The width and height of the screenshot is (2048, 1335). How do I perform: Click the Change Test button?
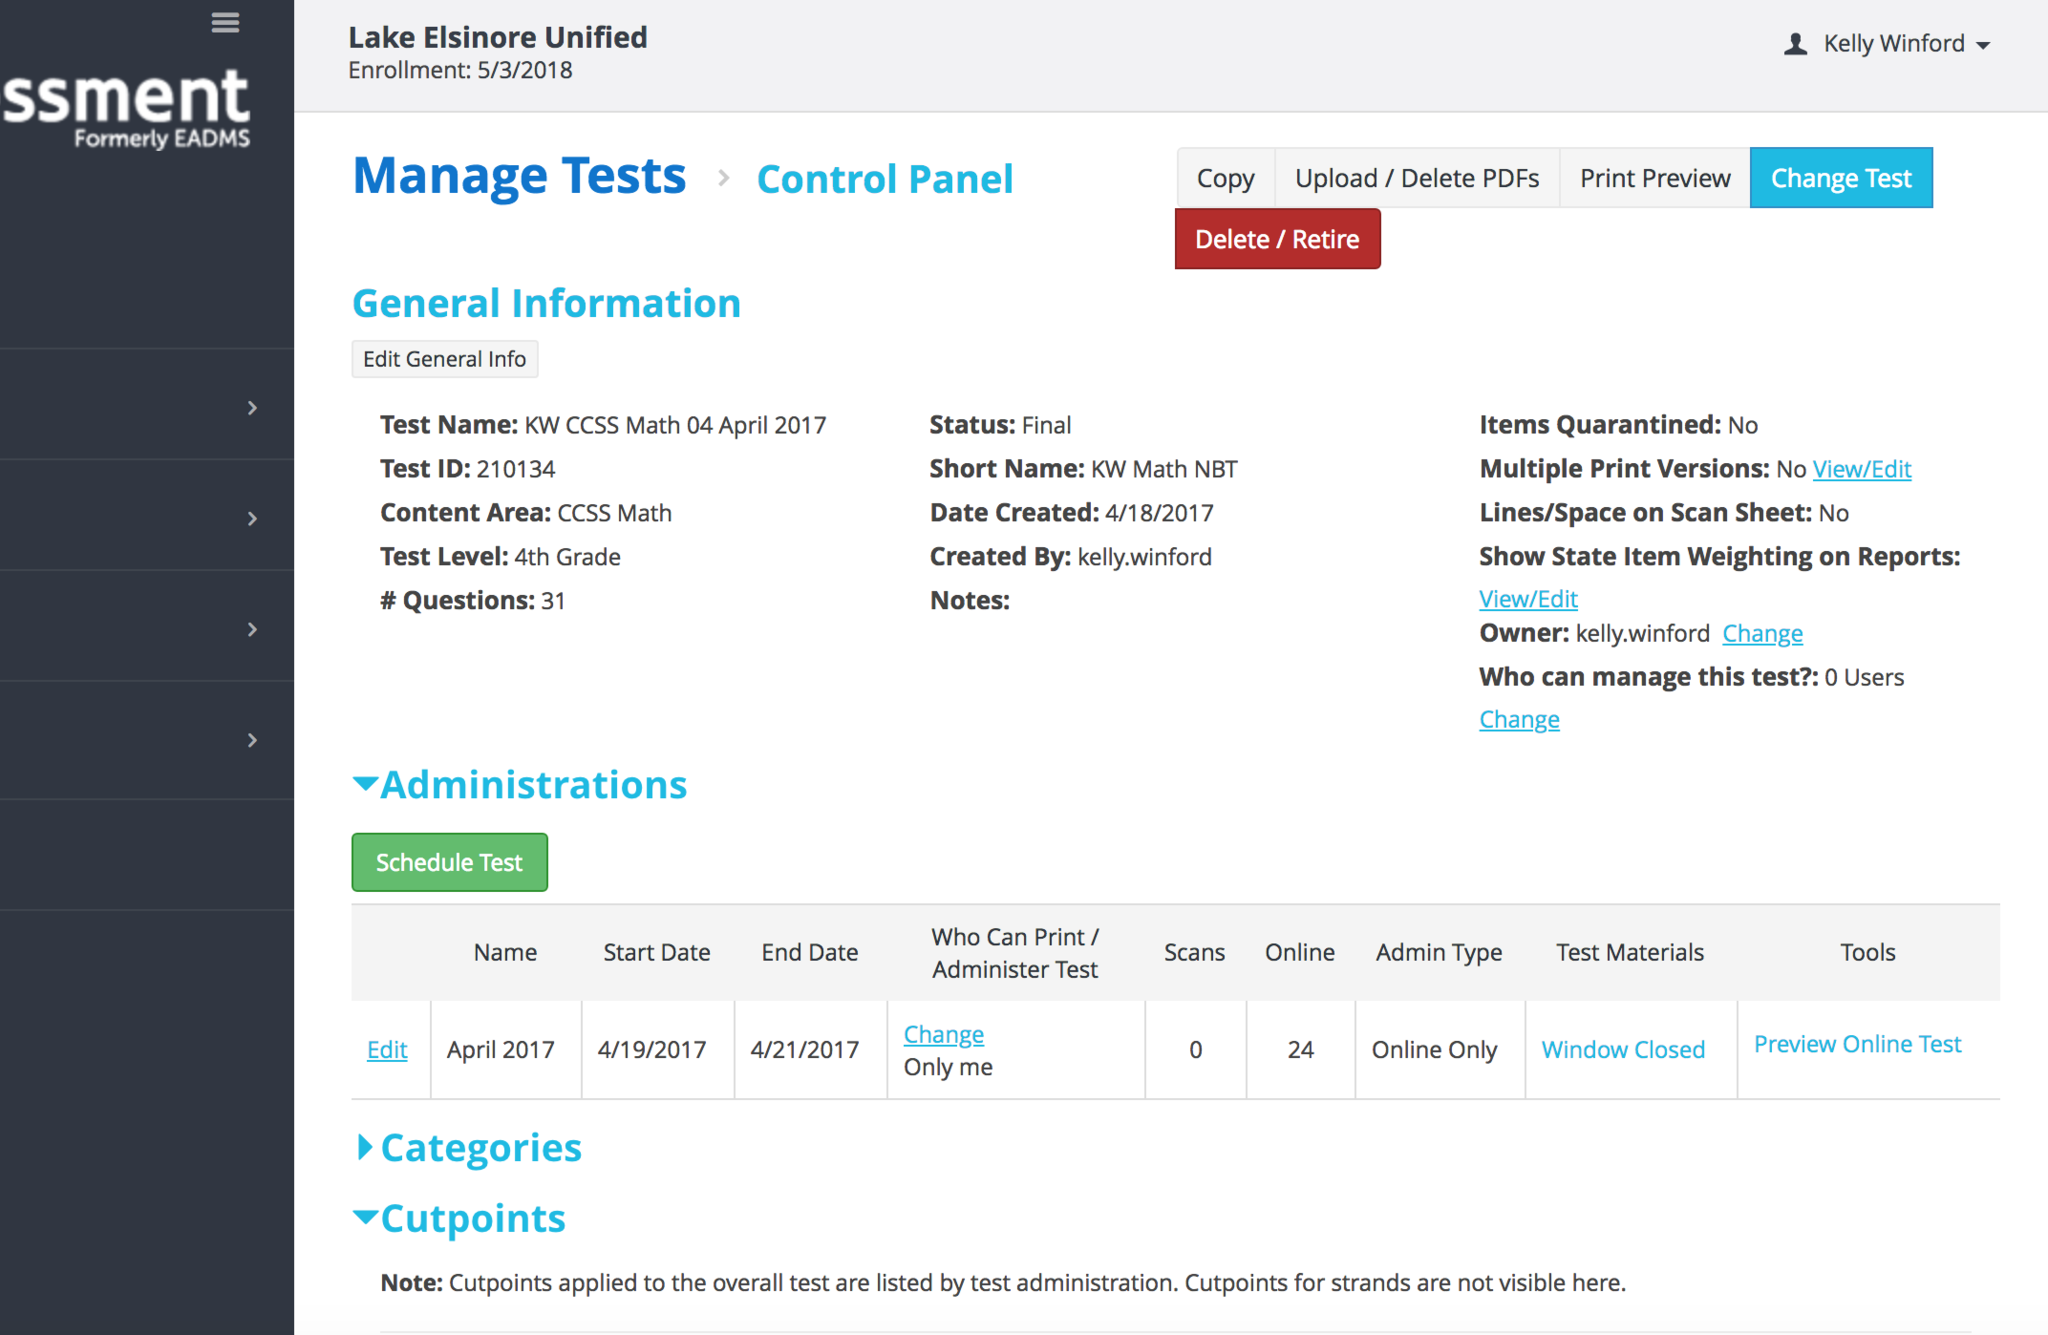click(1840, 178)
